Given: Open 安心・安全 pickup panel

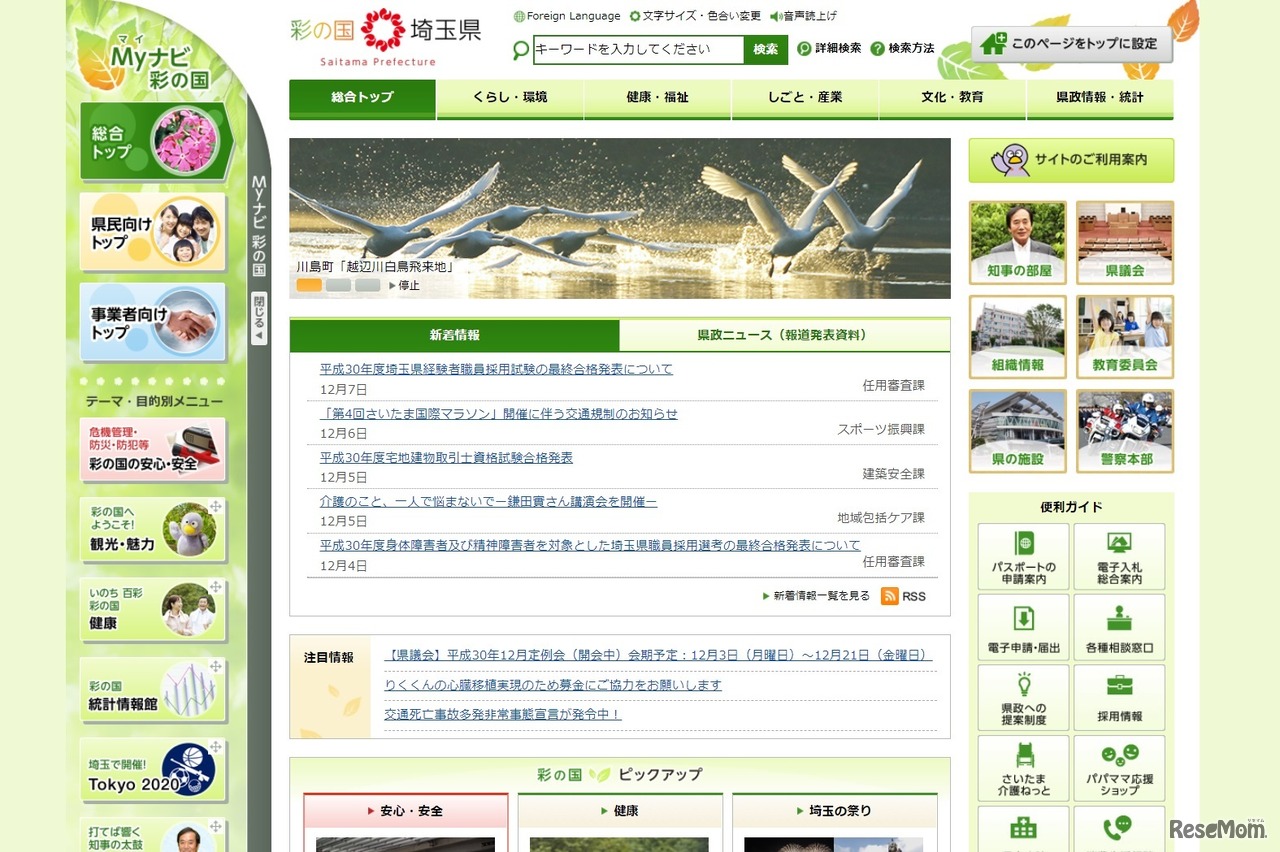Looking at the screenshot, I should point(406,811).
